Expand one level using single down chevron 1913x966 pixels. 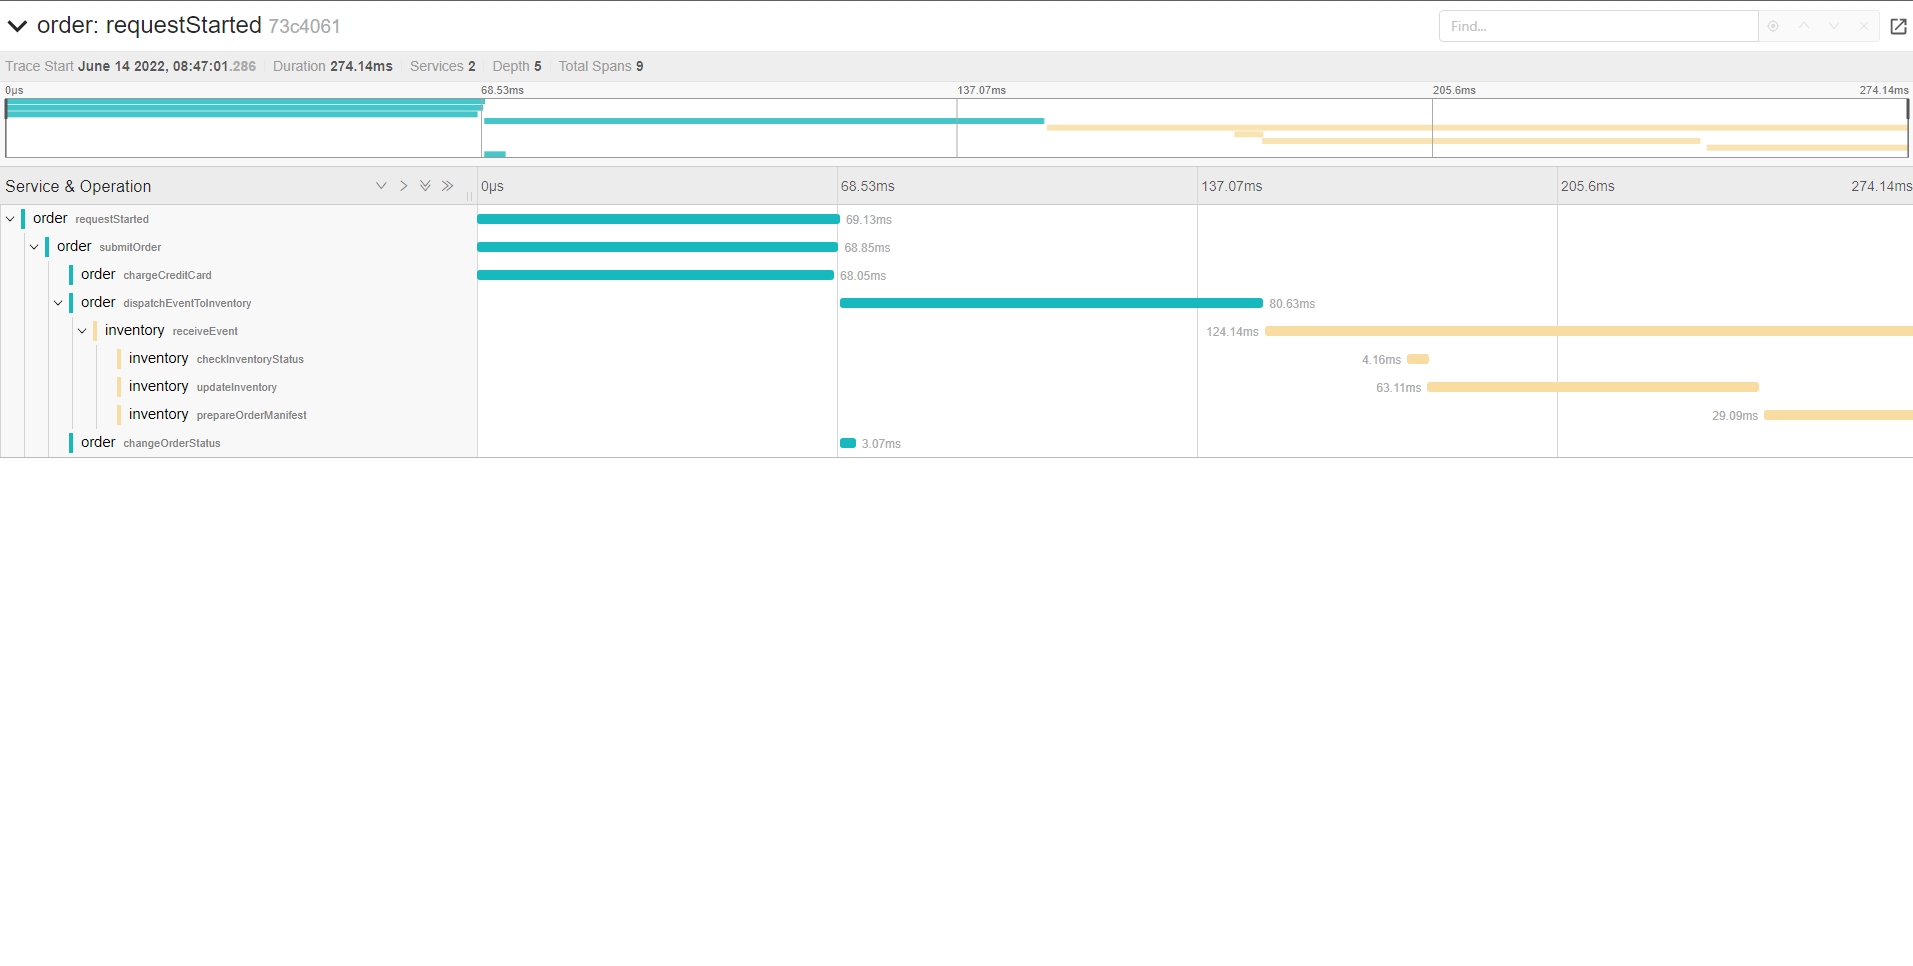pyautogui.click(x=381, y=186)
